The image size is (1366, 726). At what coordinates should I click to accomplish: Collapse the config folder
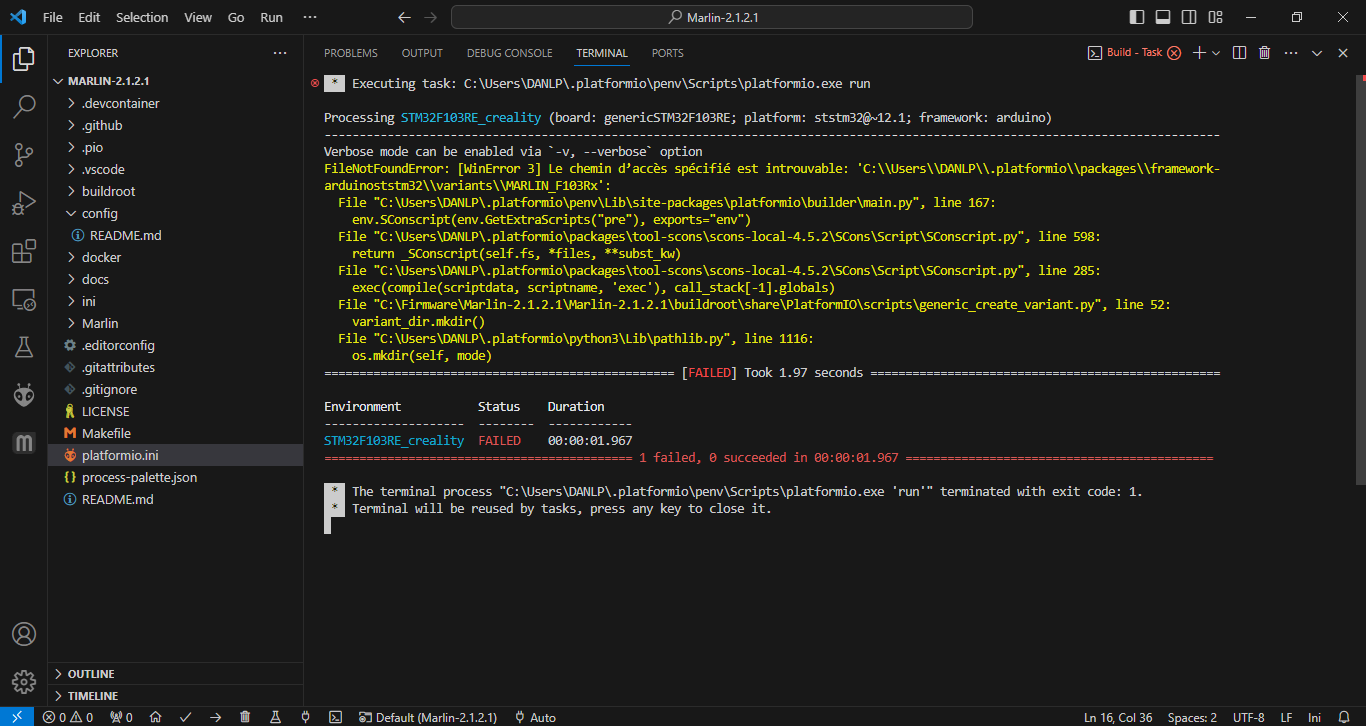(x=175, y=213)
